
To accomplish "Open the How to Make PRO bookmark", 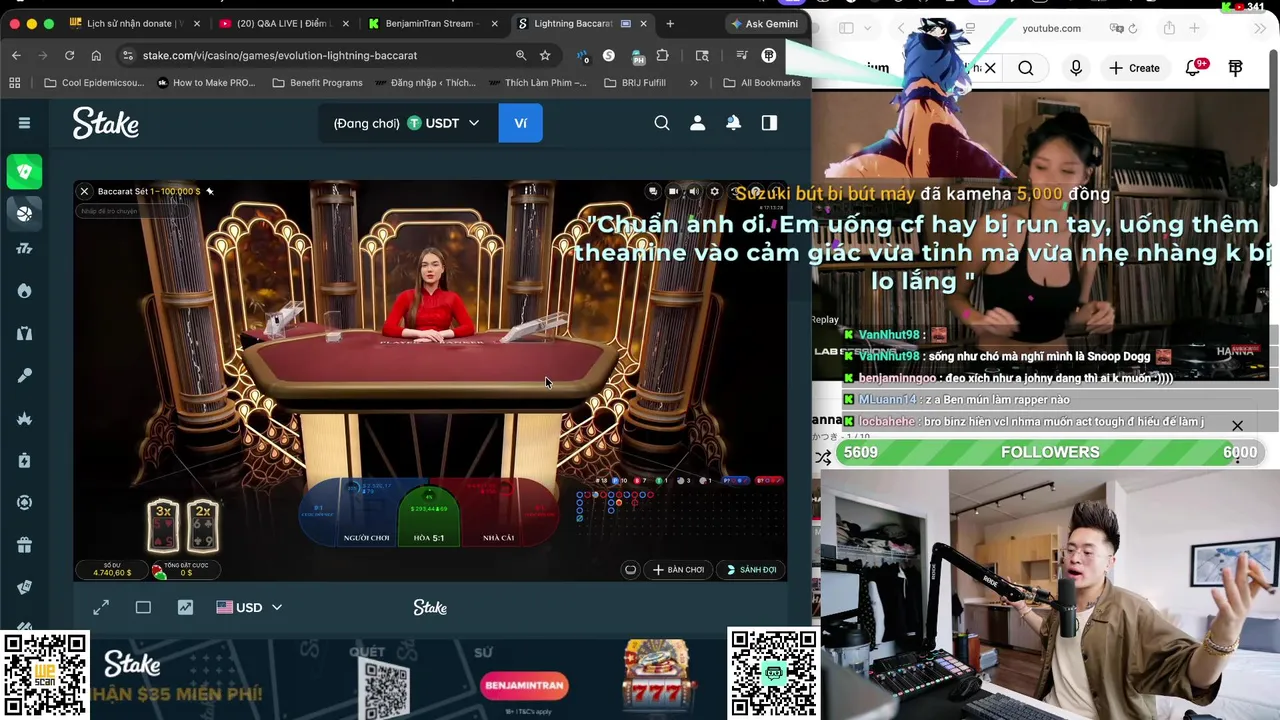I will coord(206,83).
